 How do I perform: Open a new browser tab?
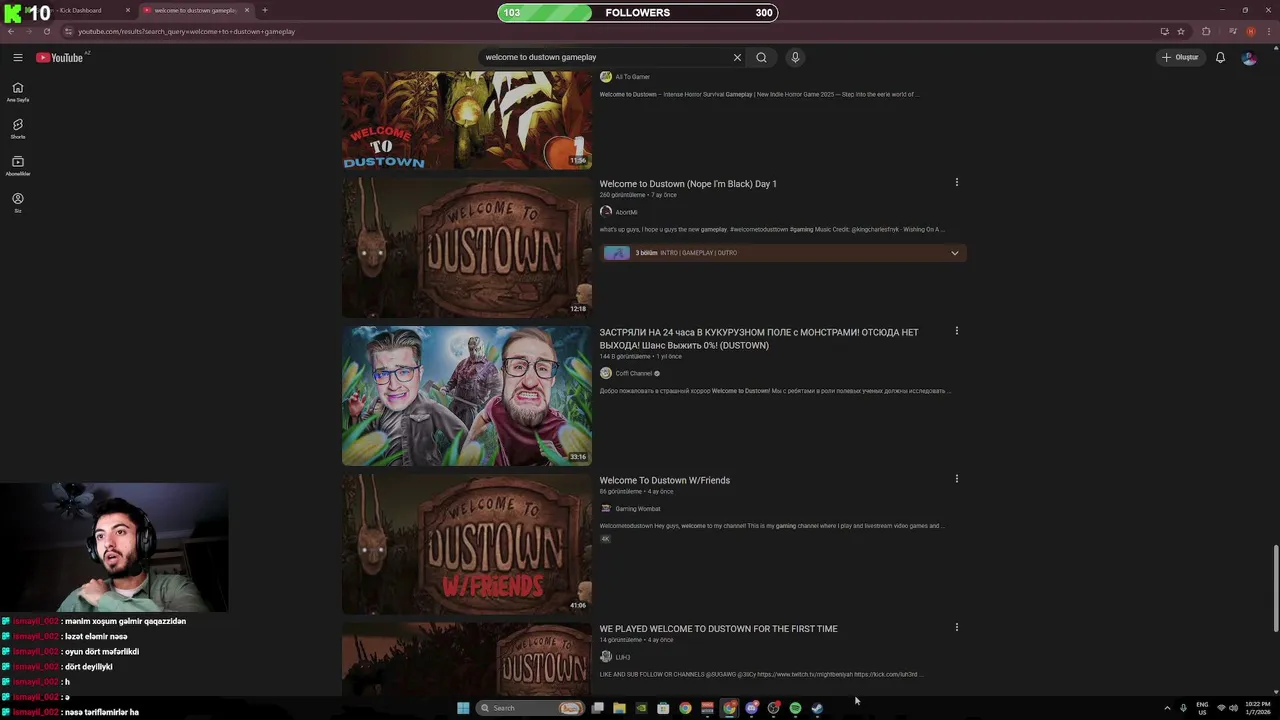(265, 10)
